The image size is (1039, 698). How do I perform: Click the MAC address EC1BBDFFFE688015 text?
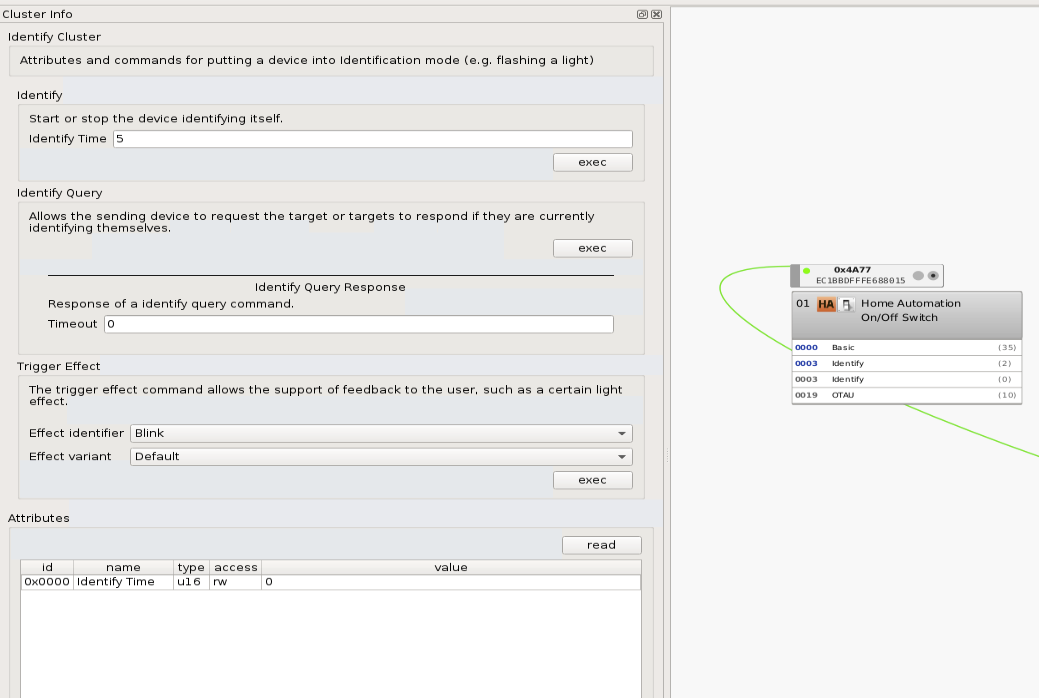[860, 280]
